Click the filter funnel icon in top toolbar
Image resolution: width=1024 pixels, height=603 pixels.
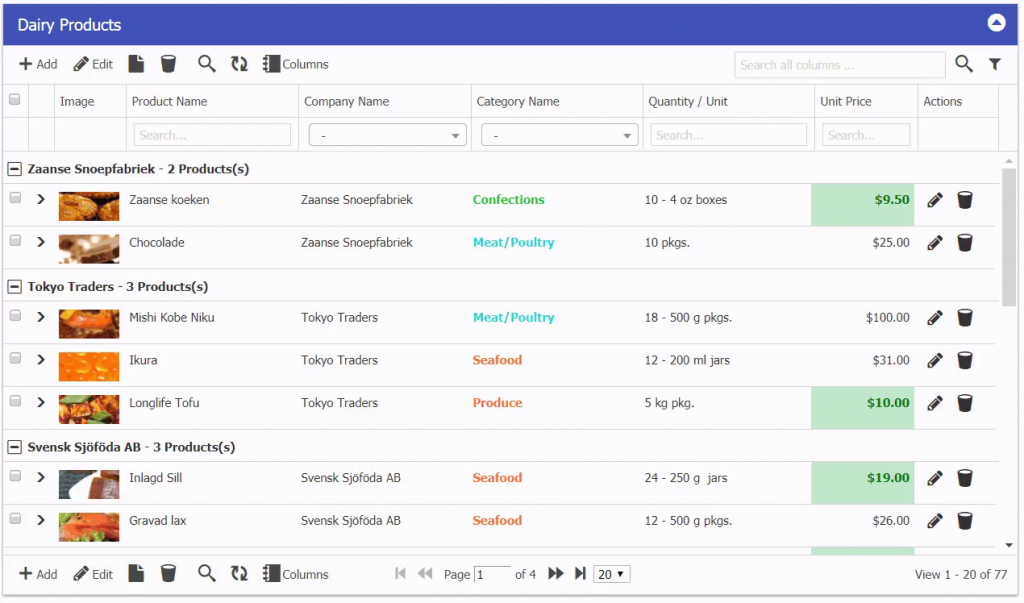pyautogui.click(x=994, y=64)
